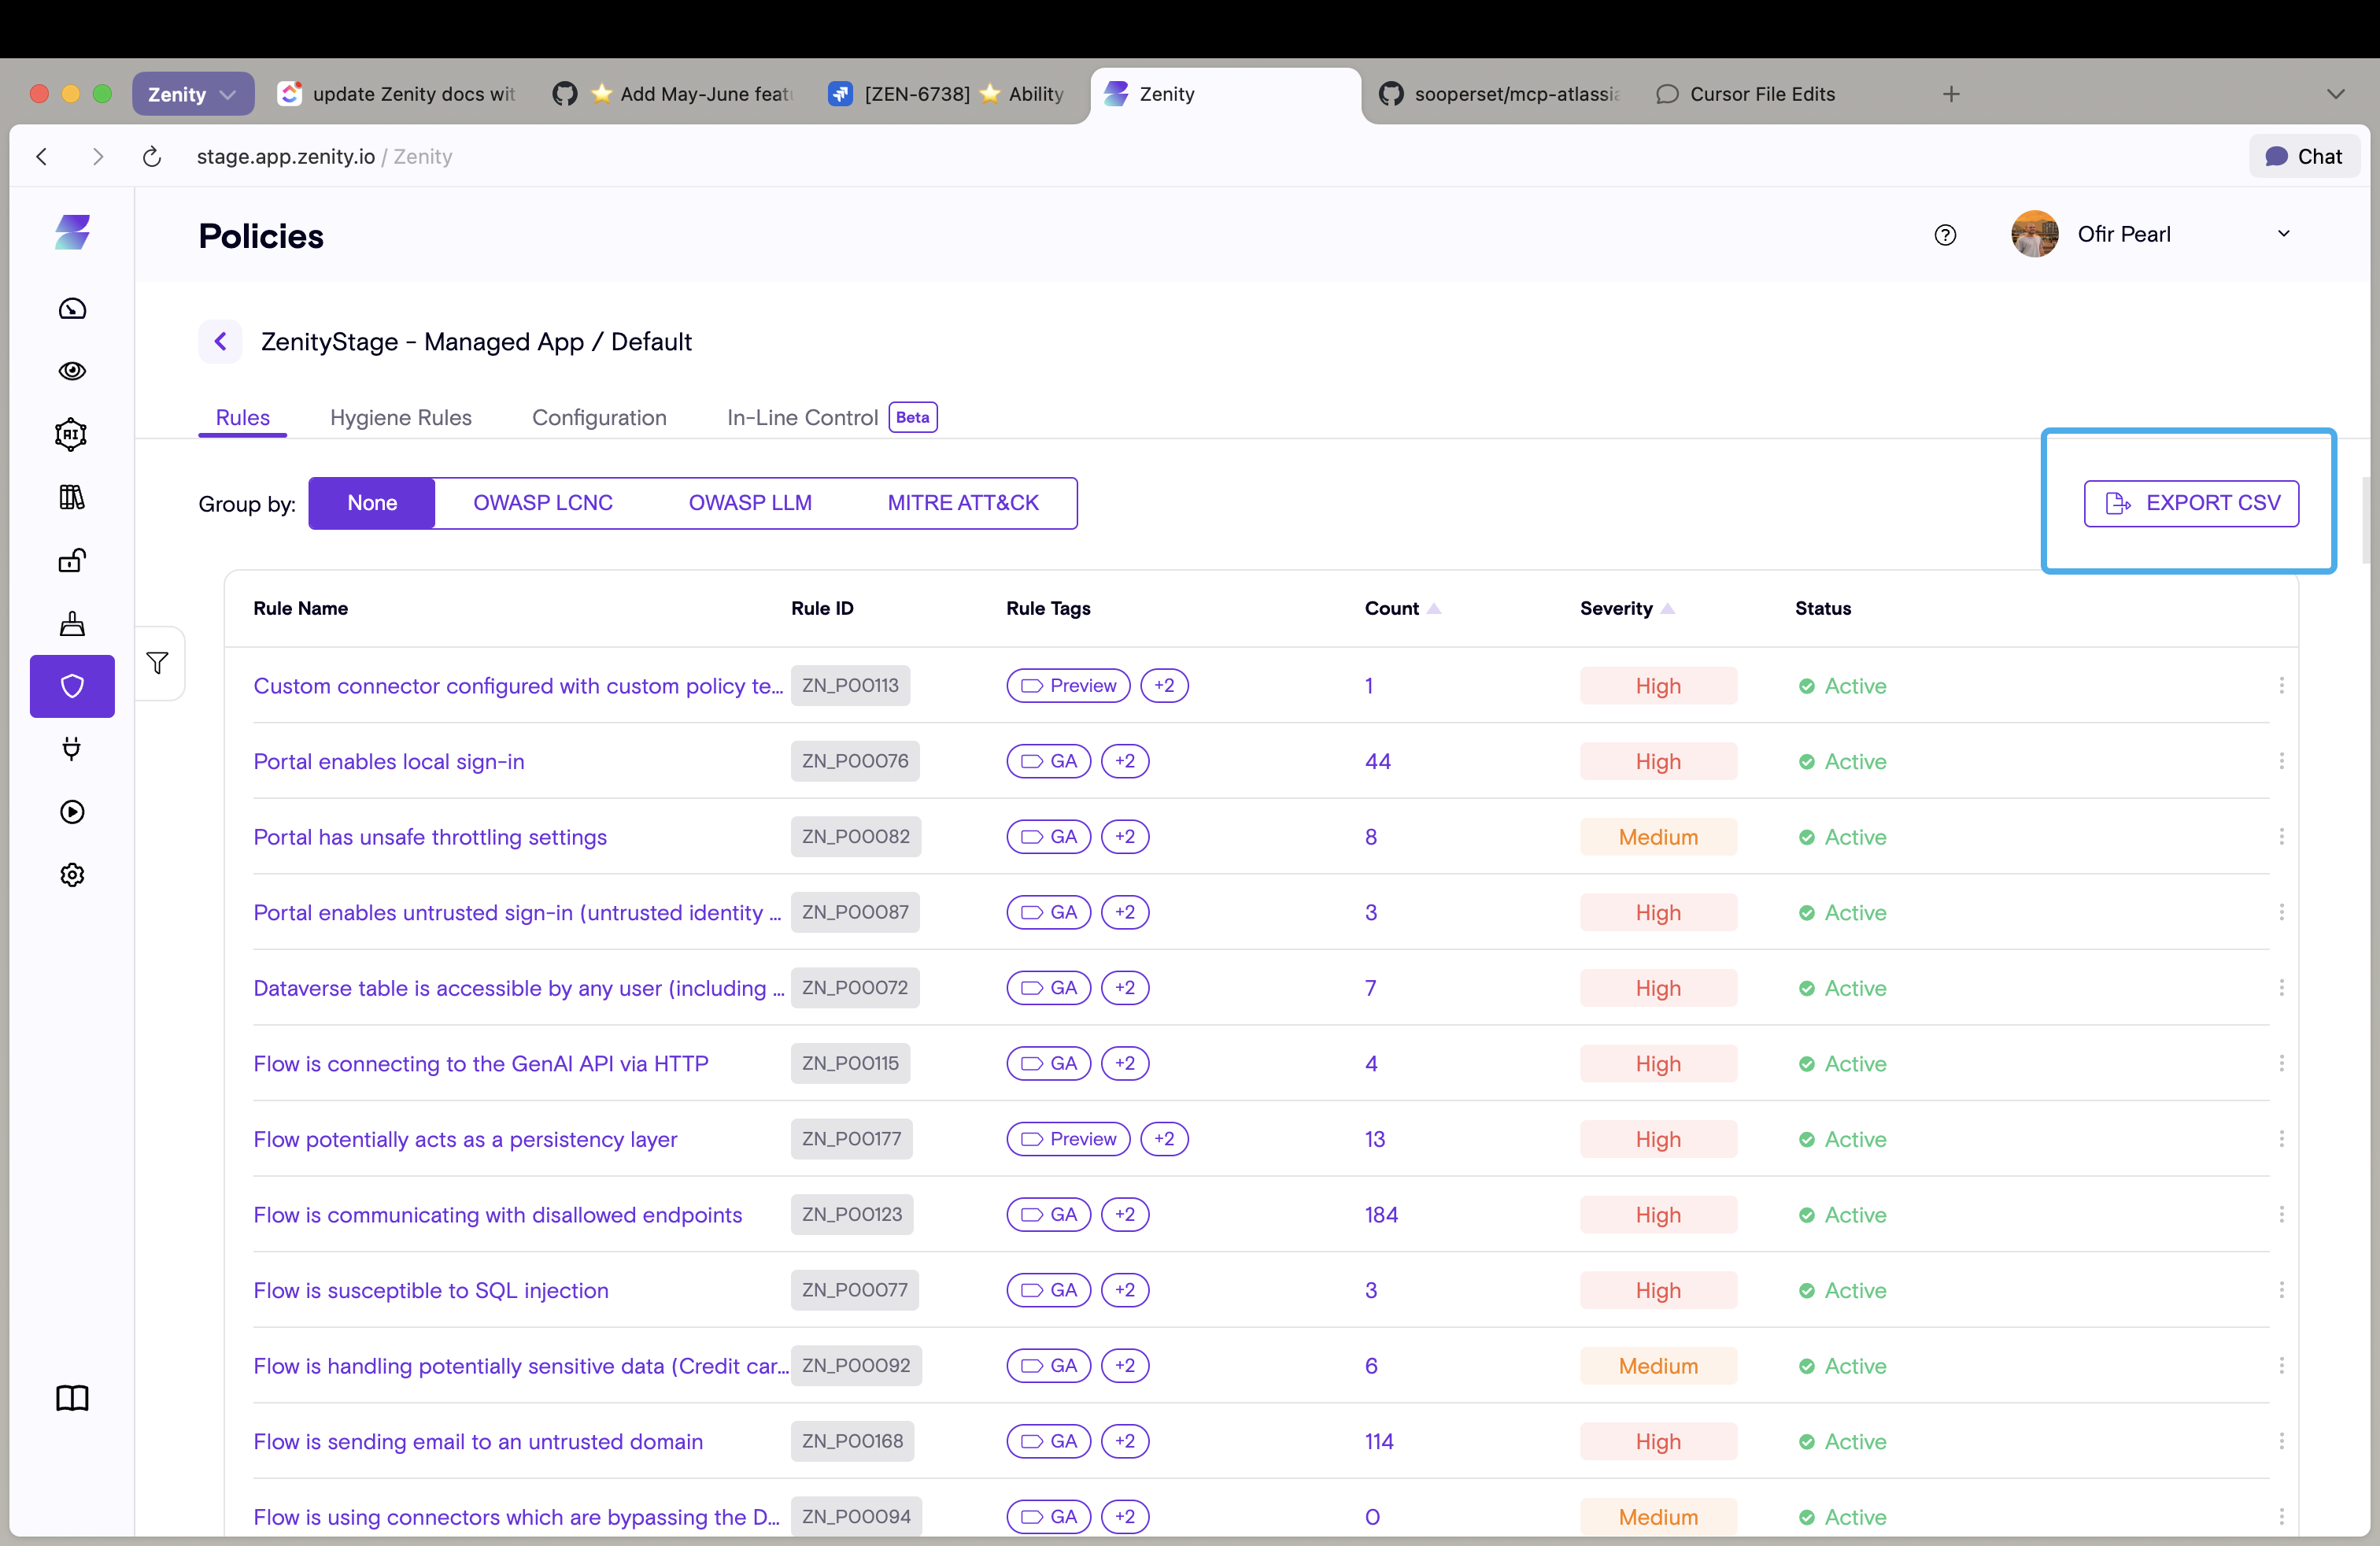Group rules by OWASP LCNC

pyautogui.click(x=543, y=503)
